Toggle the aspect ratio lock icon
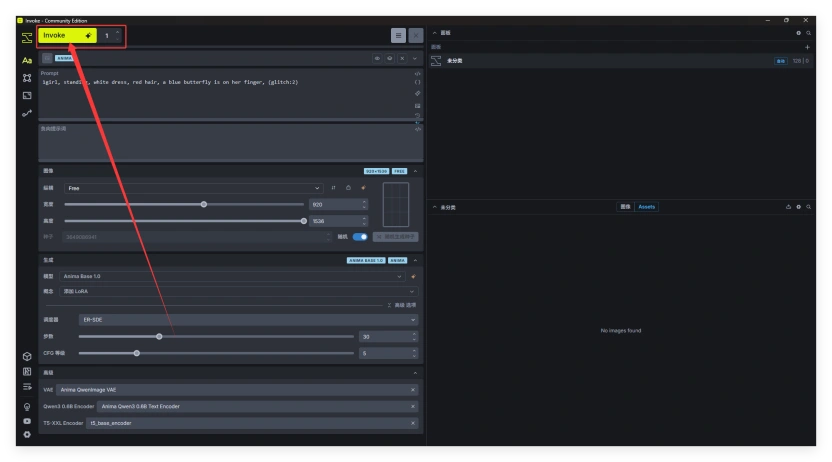Screen dimensions: 832x462 tap(348, 188)
